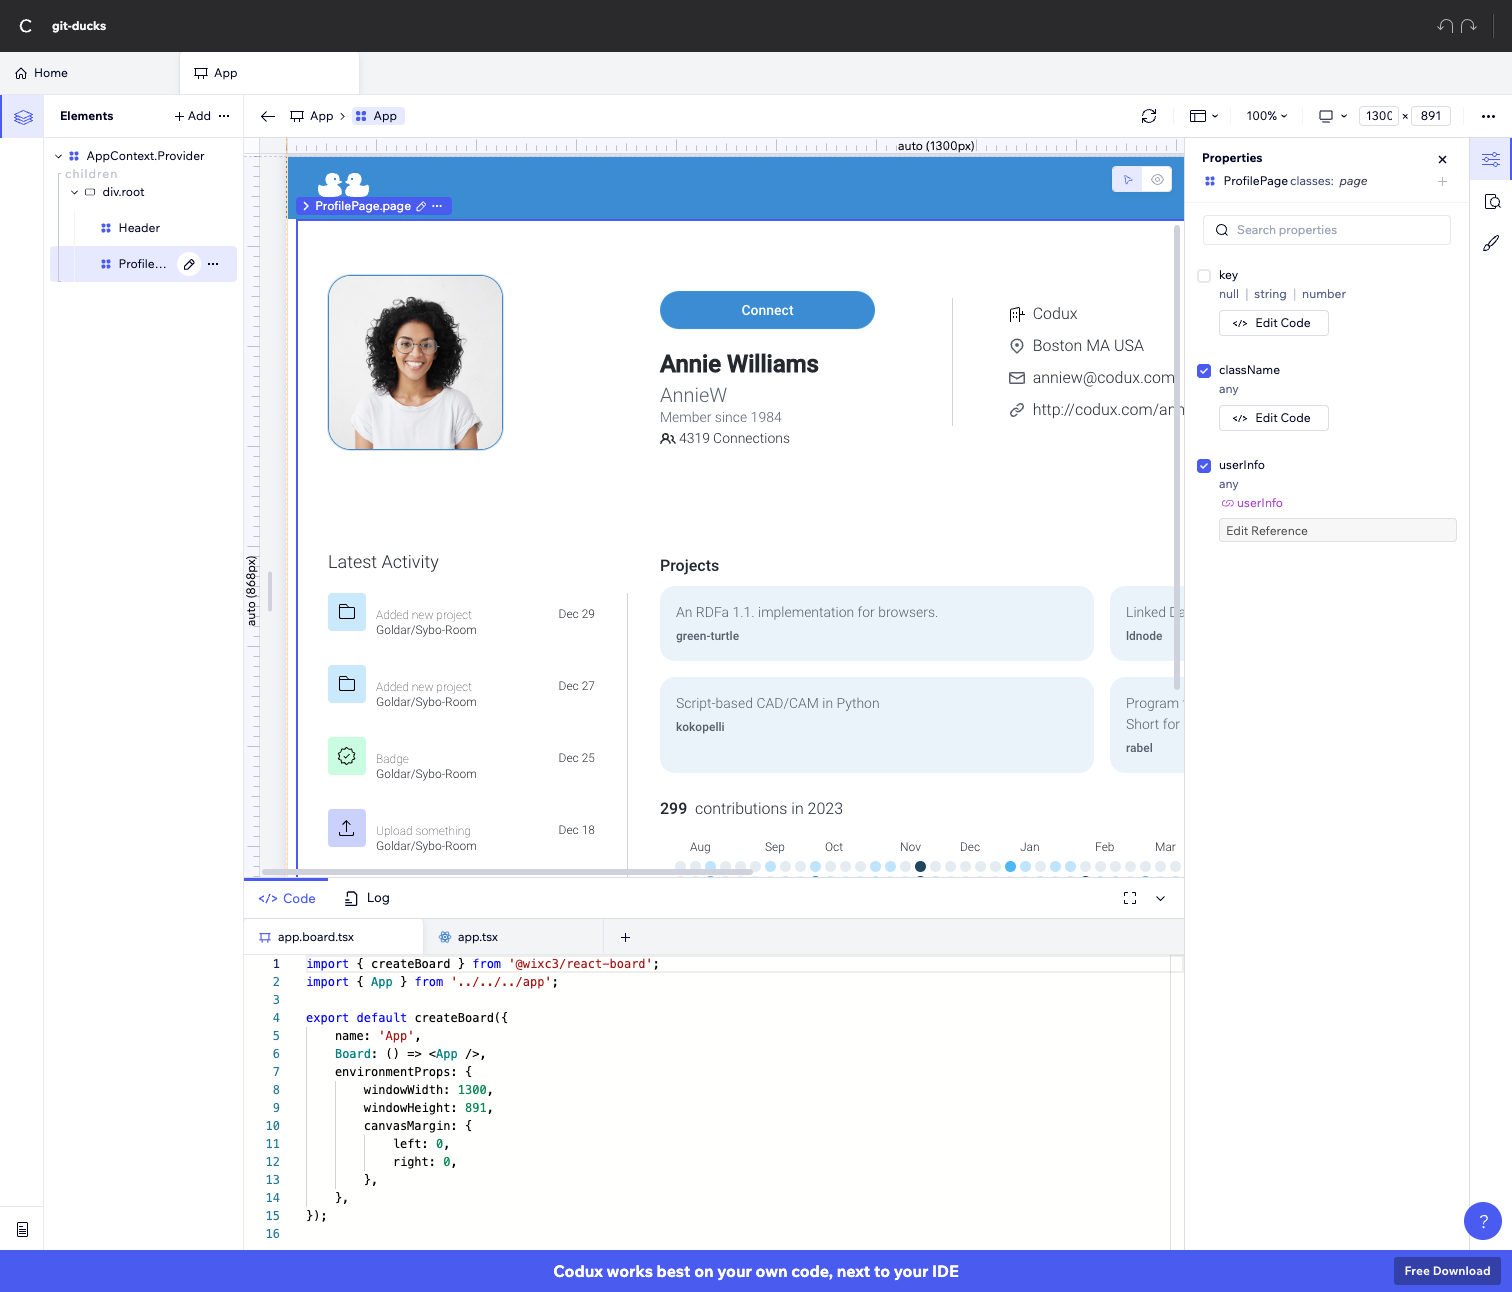
Task: Click the back arrow in breadcrumb bar
Action: click(x=268, y=116)
